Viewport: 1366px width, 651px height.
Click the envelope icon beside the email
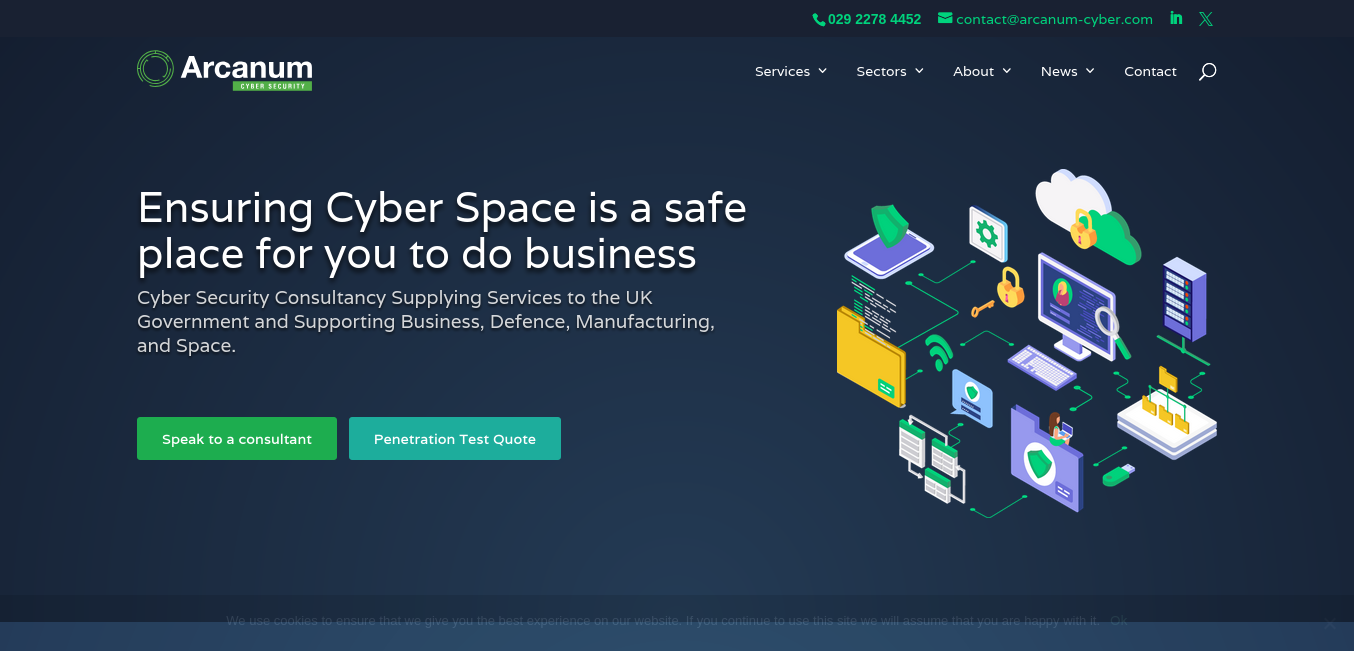coord(945,18)
